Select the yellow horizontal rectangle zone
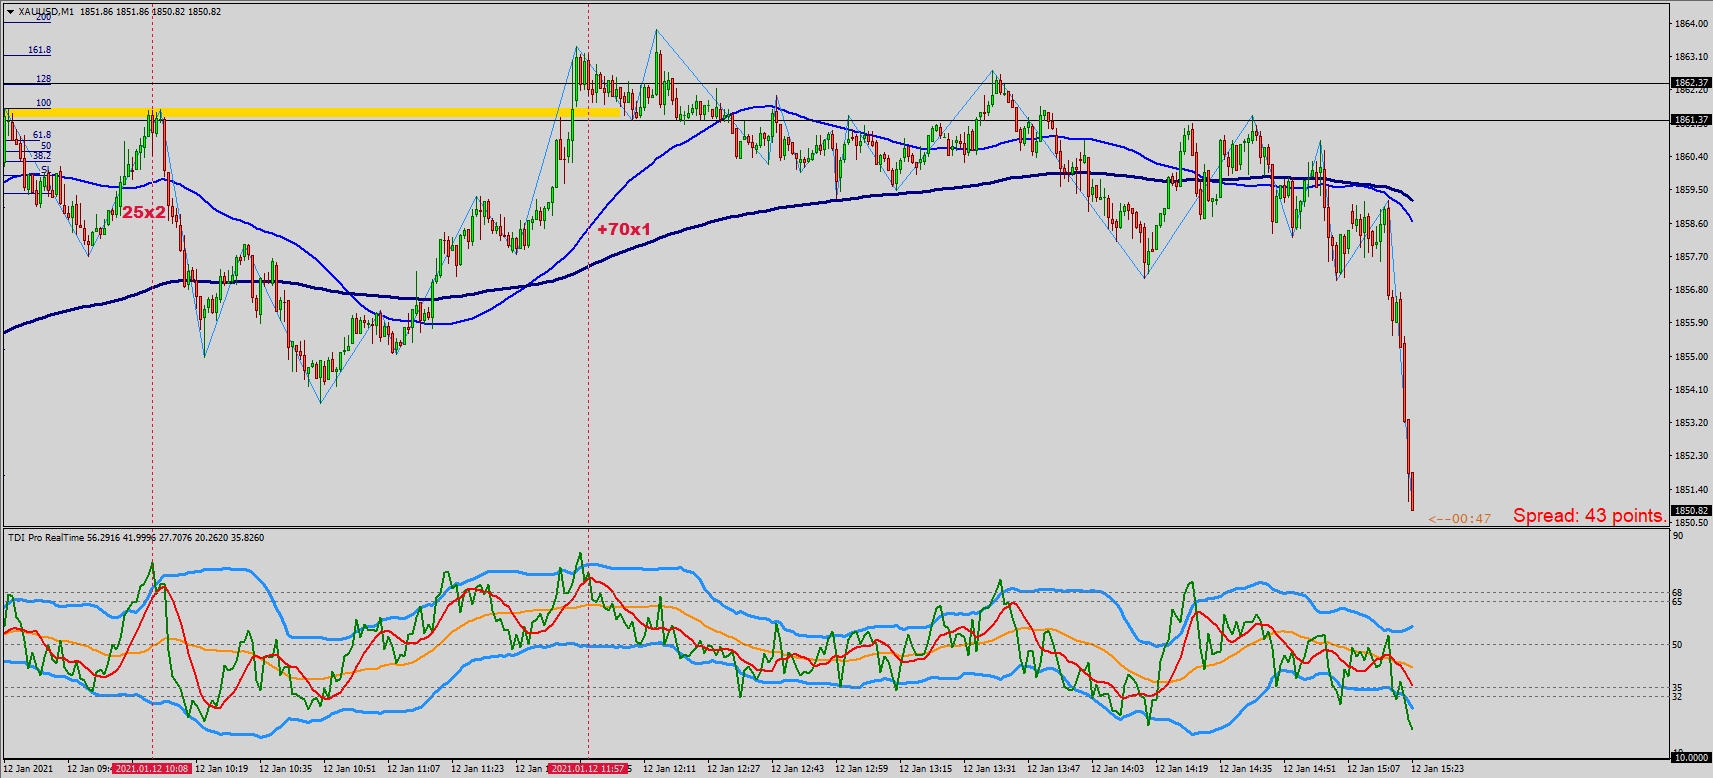 [310, 113]
